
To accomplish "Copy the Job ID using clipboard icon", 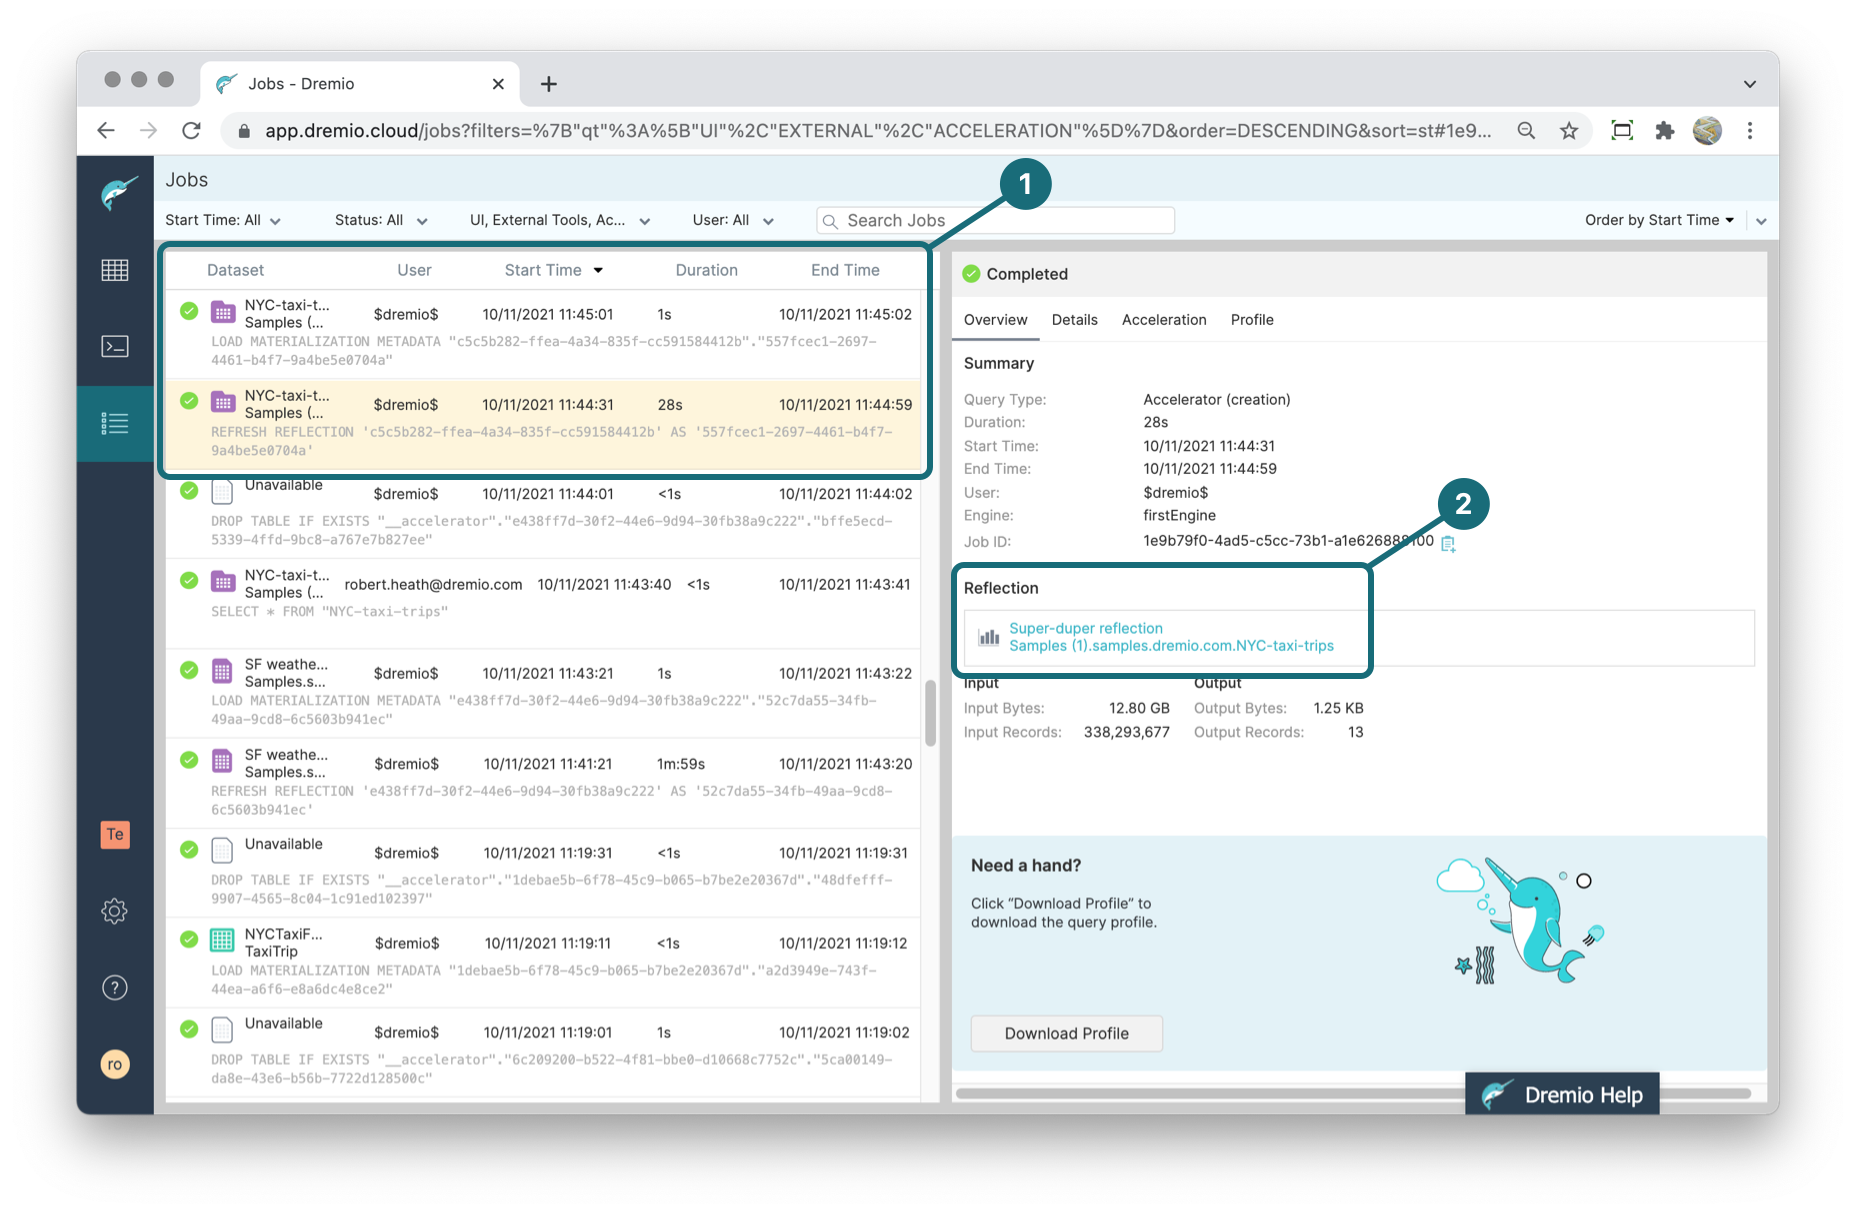I will pyautogui.click(x=1447, y=543).
